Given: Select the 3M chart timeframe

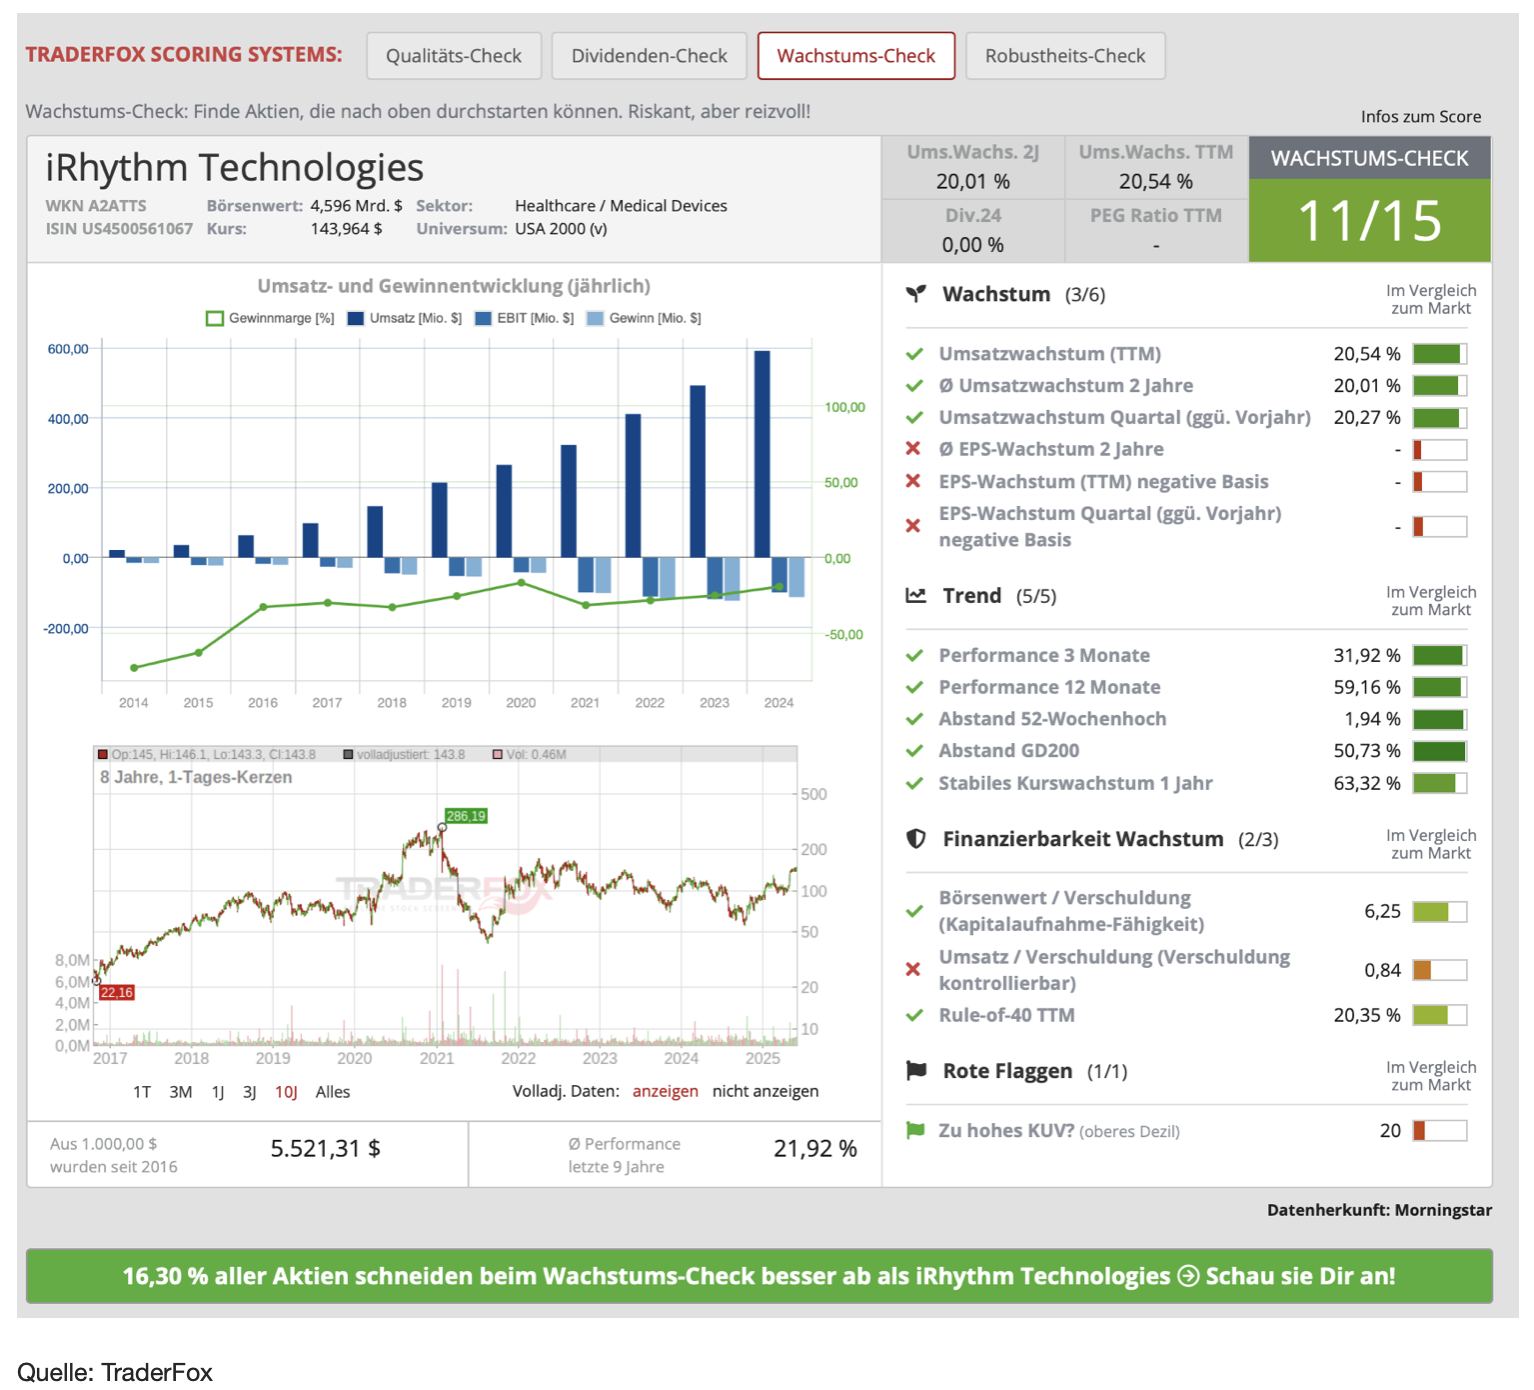Looking at the screenshot, I should [181, 1092].
